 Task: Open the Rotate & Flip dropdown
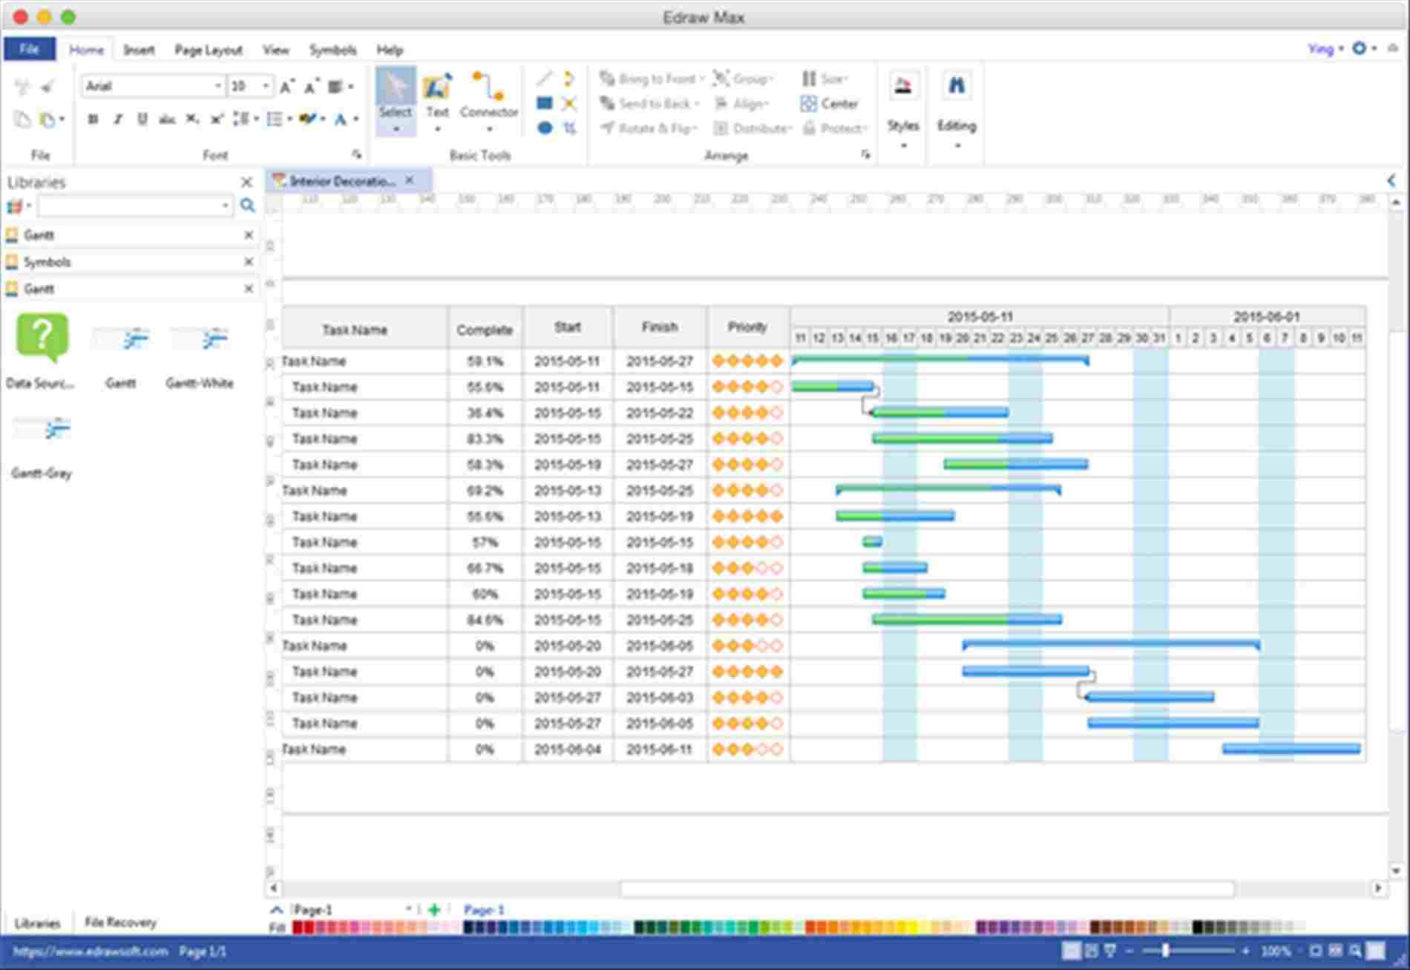tap(649, 128)
